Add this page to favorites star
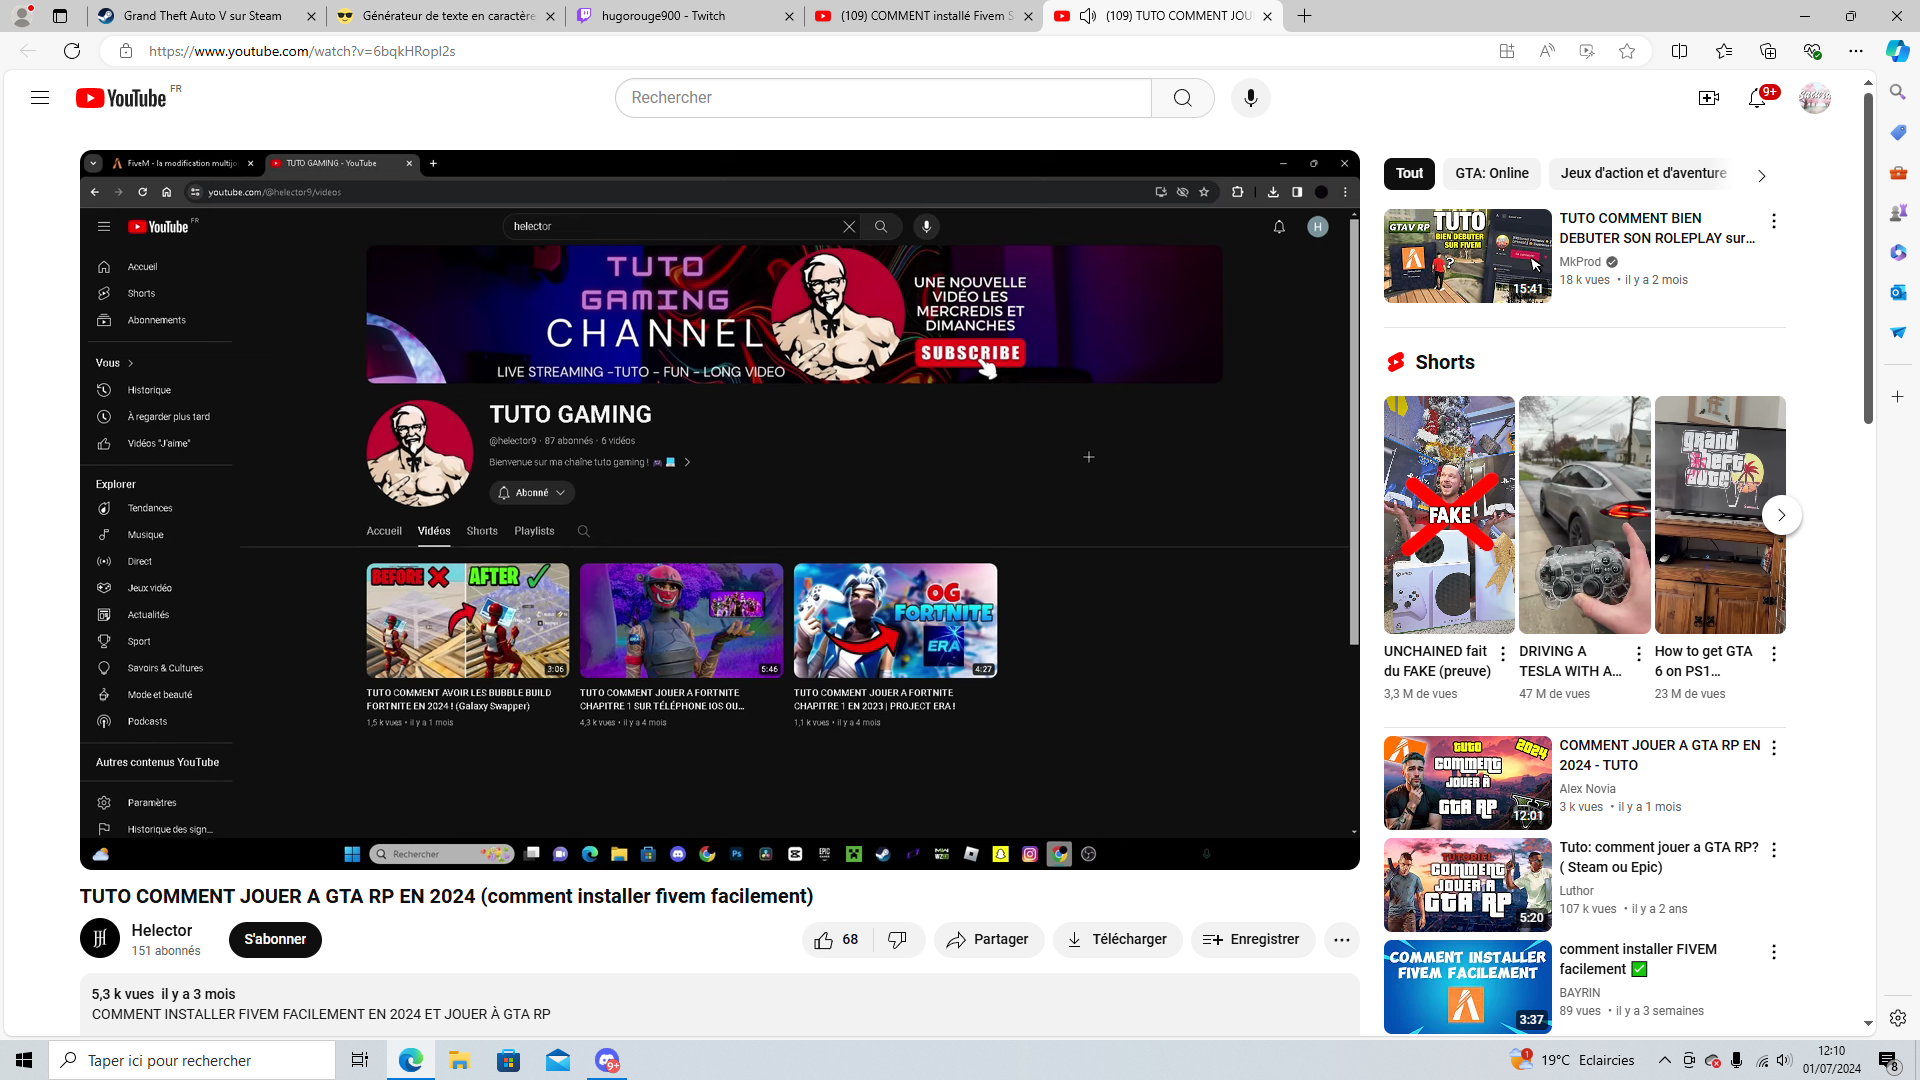The image size is (1920, 1080). pyautogui.click(x=1627, y=51)
